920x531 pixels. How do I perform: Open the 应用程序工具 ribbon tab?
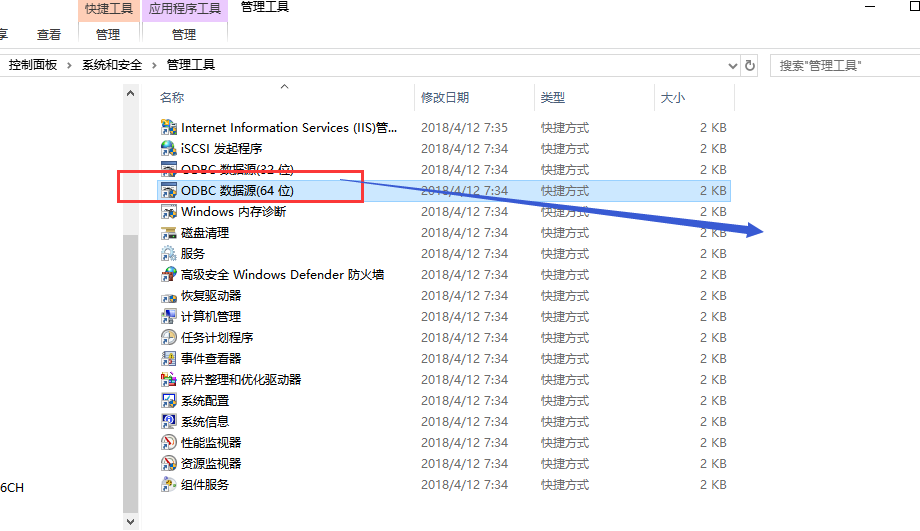[x=184, y=9]
